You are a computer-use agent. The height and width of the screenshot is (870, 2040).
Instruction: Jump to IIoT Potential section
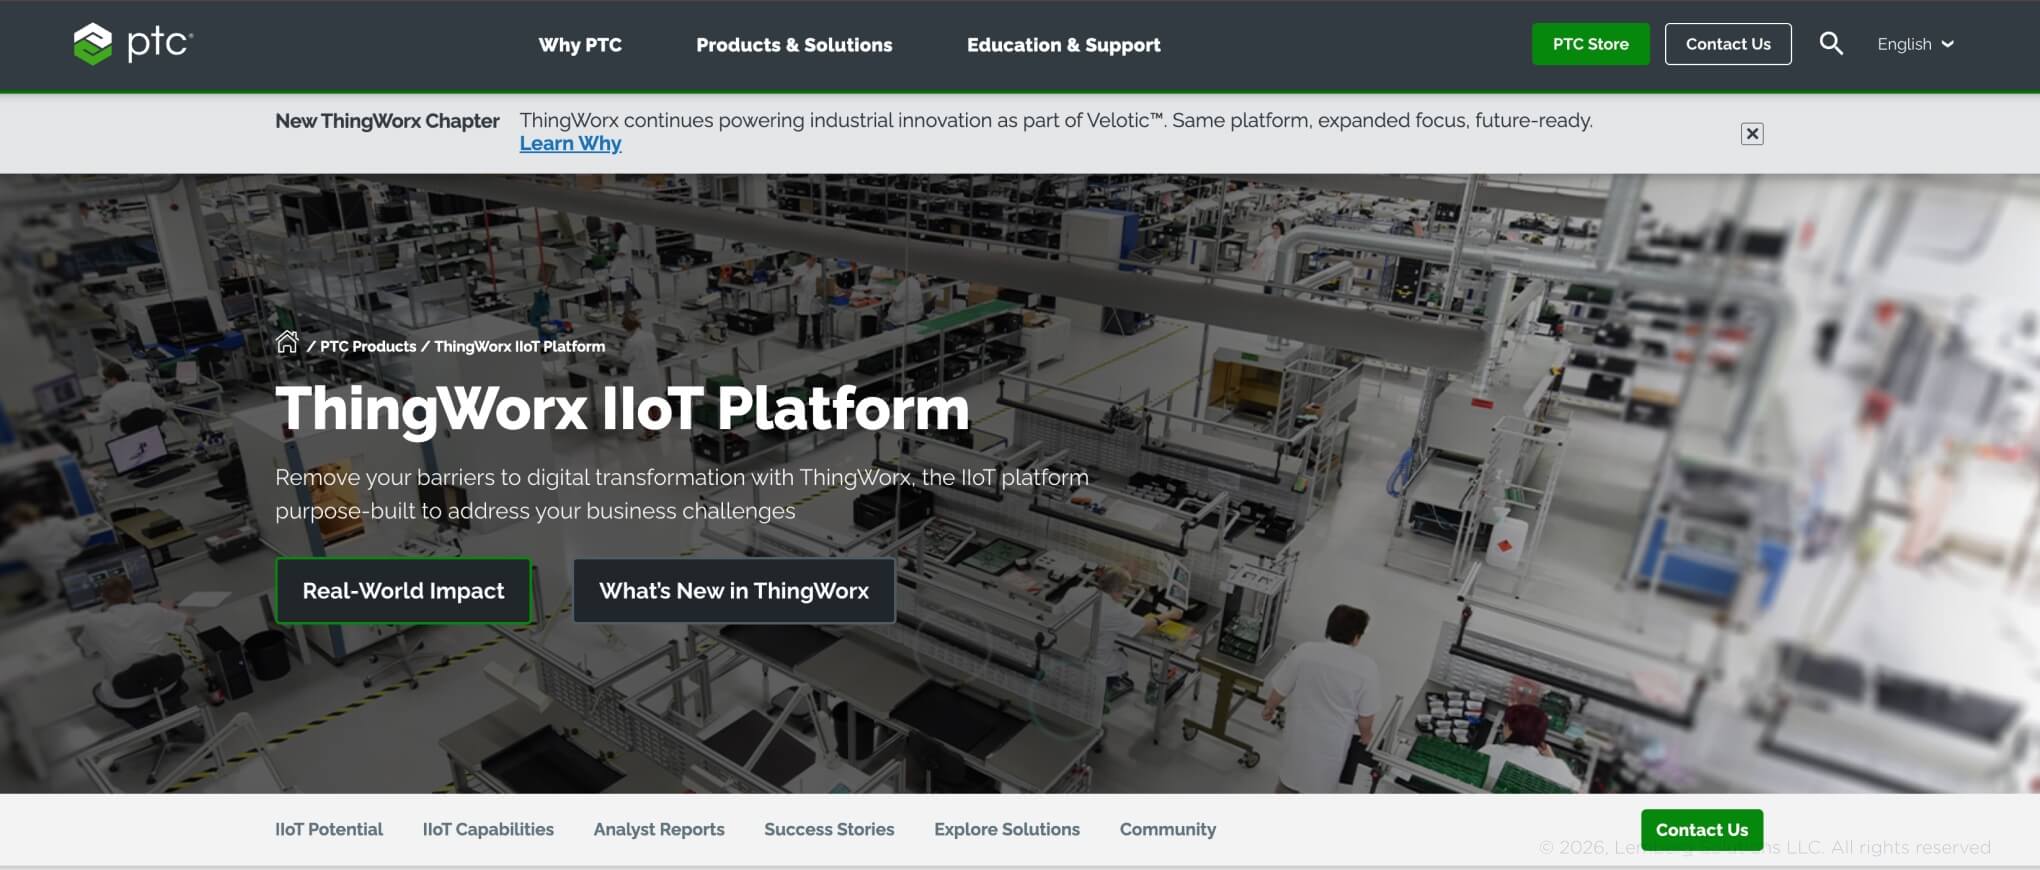pos(329,830)
